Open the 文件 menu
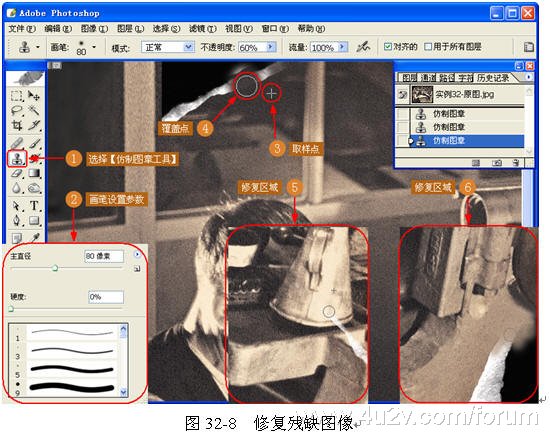Screen dimensions: 550x433 22,29
